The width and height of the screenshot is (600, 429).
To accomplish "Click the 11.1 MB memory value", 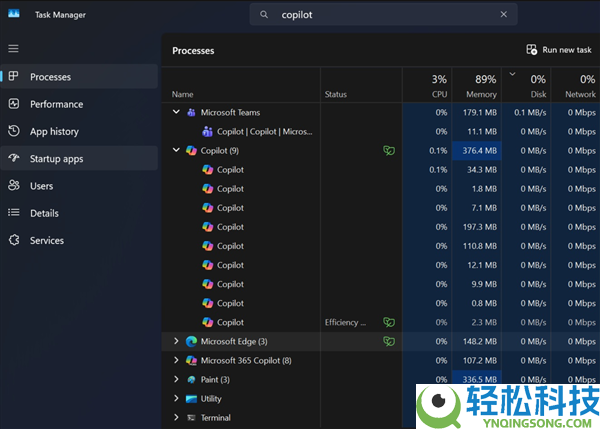I will tap(482, 132).
